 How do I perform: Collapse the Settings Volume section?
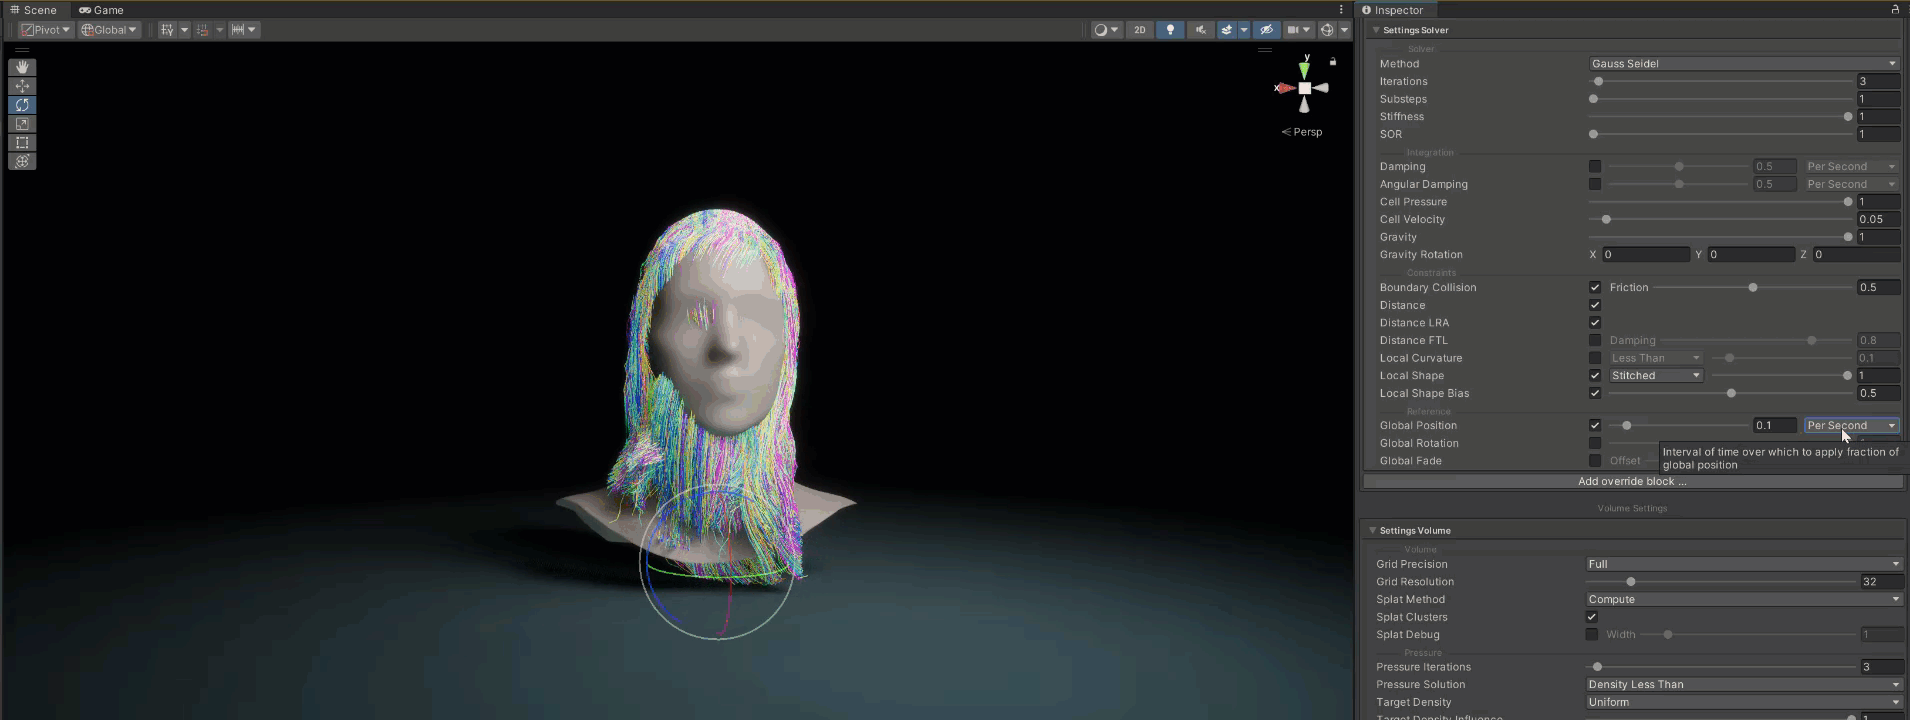(1373, 531)
